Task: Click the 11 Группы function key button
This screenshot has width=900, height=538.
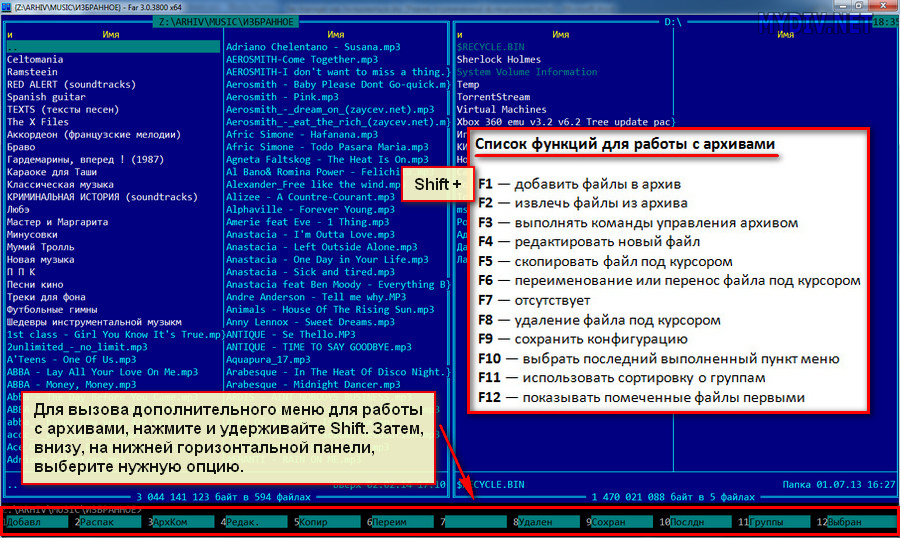Action: tap(774, 522)
